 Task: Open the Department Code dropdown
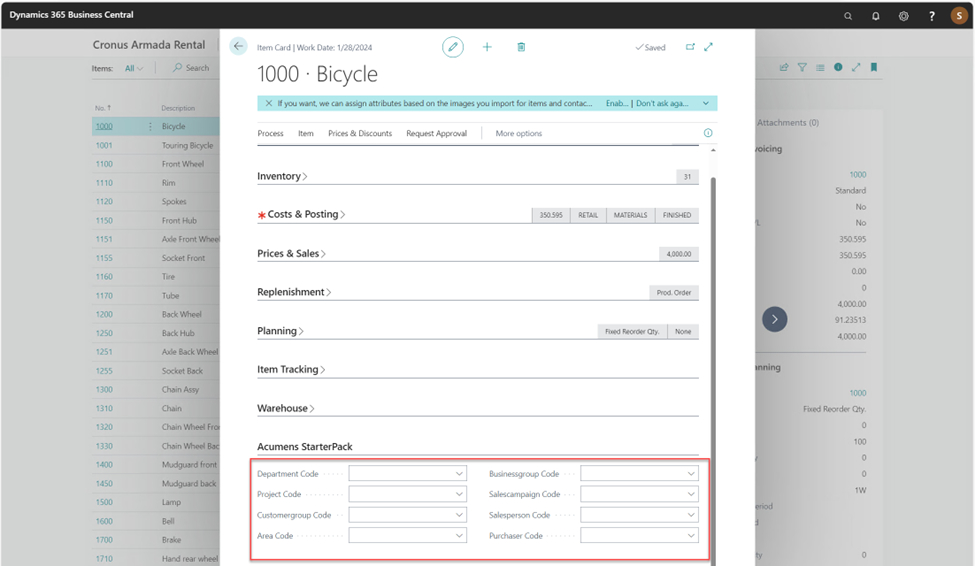(x=459, y=473)
